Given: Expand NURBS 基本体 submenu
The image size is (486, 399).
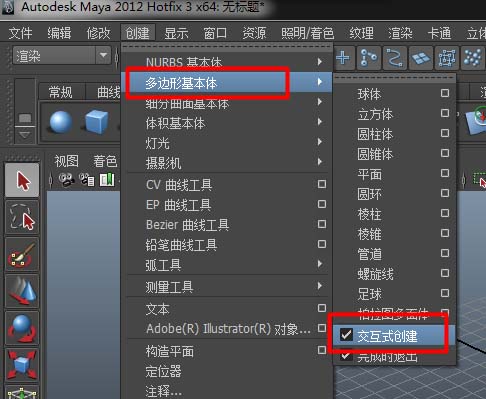Looking at the screenshot, I should point(227,62).
